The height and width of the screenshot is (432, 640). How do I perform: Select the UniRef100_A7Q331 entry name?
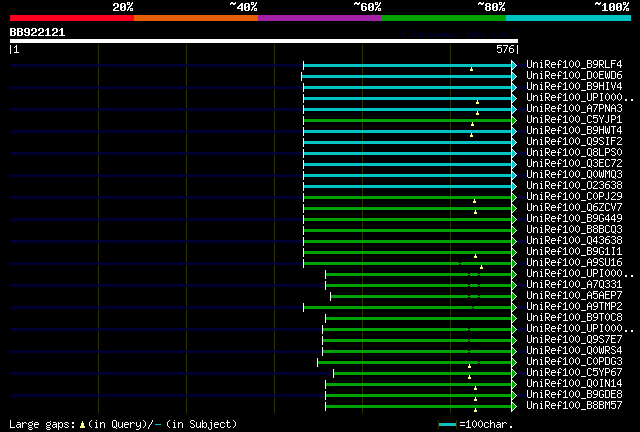(574, 285)
